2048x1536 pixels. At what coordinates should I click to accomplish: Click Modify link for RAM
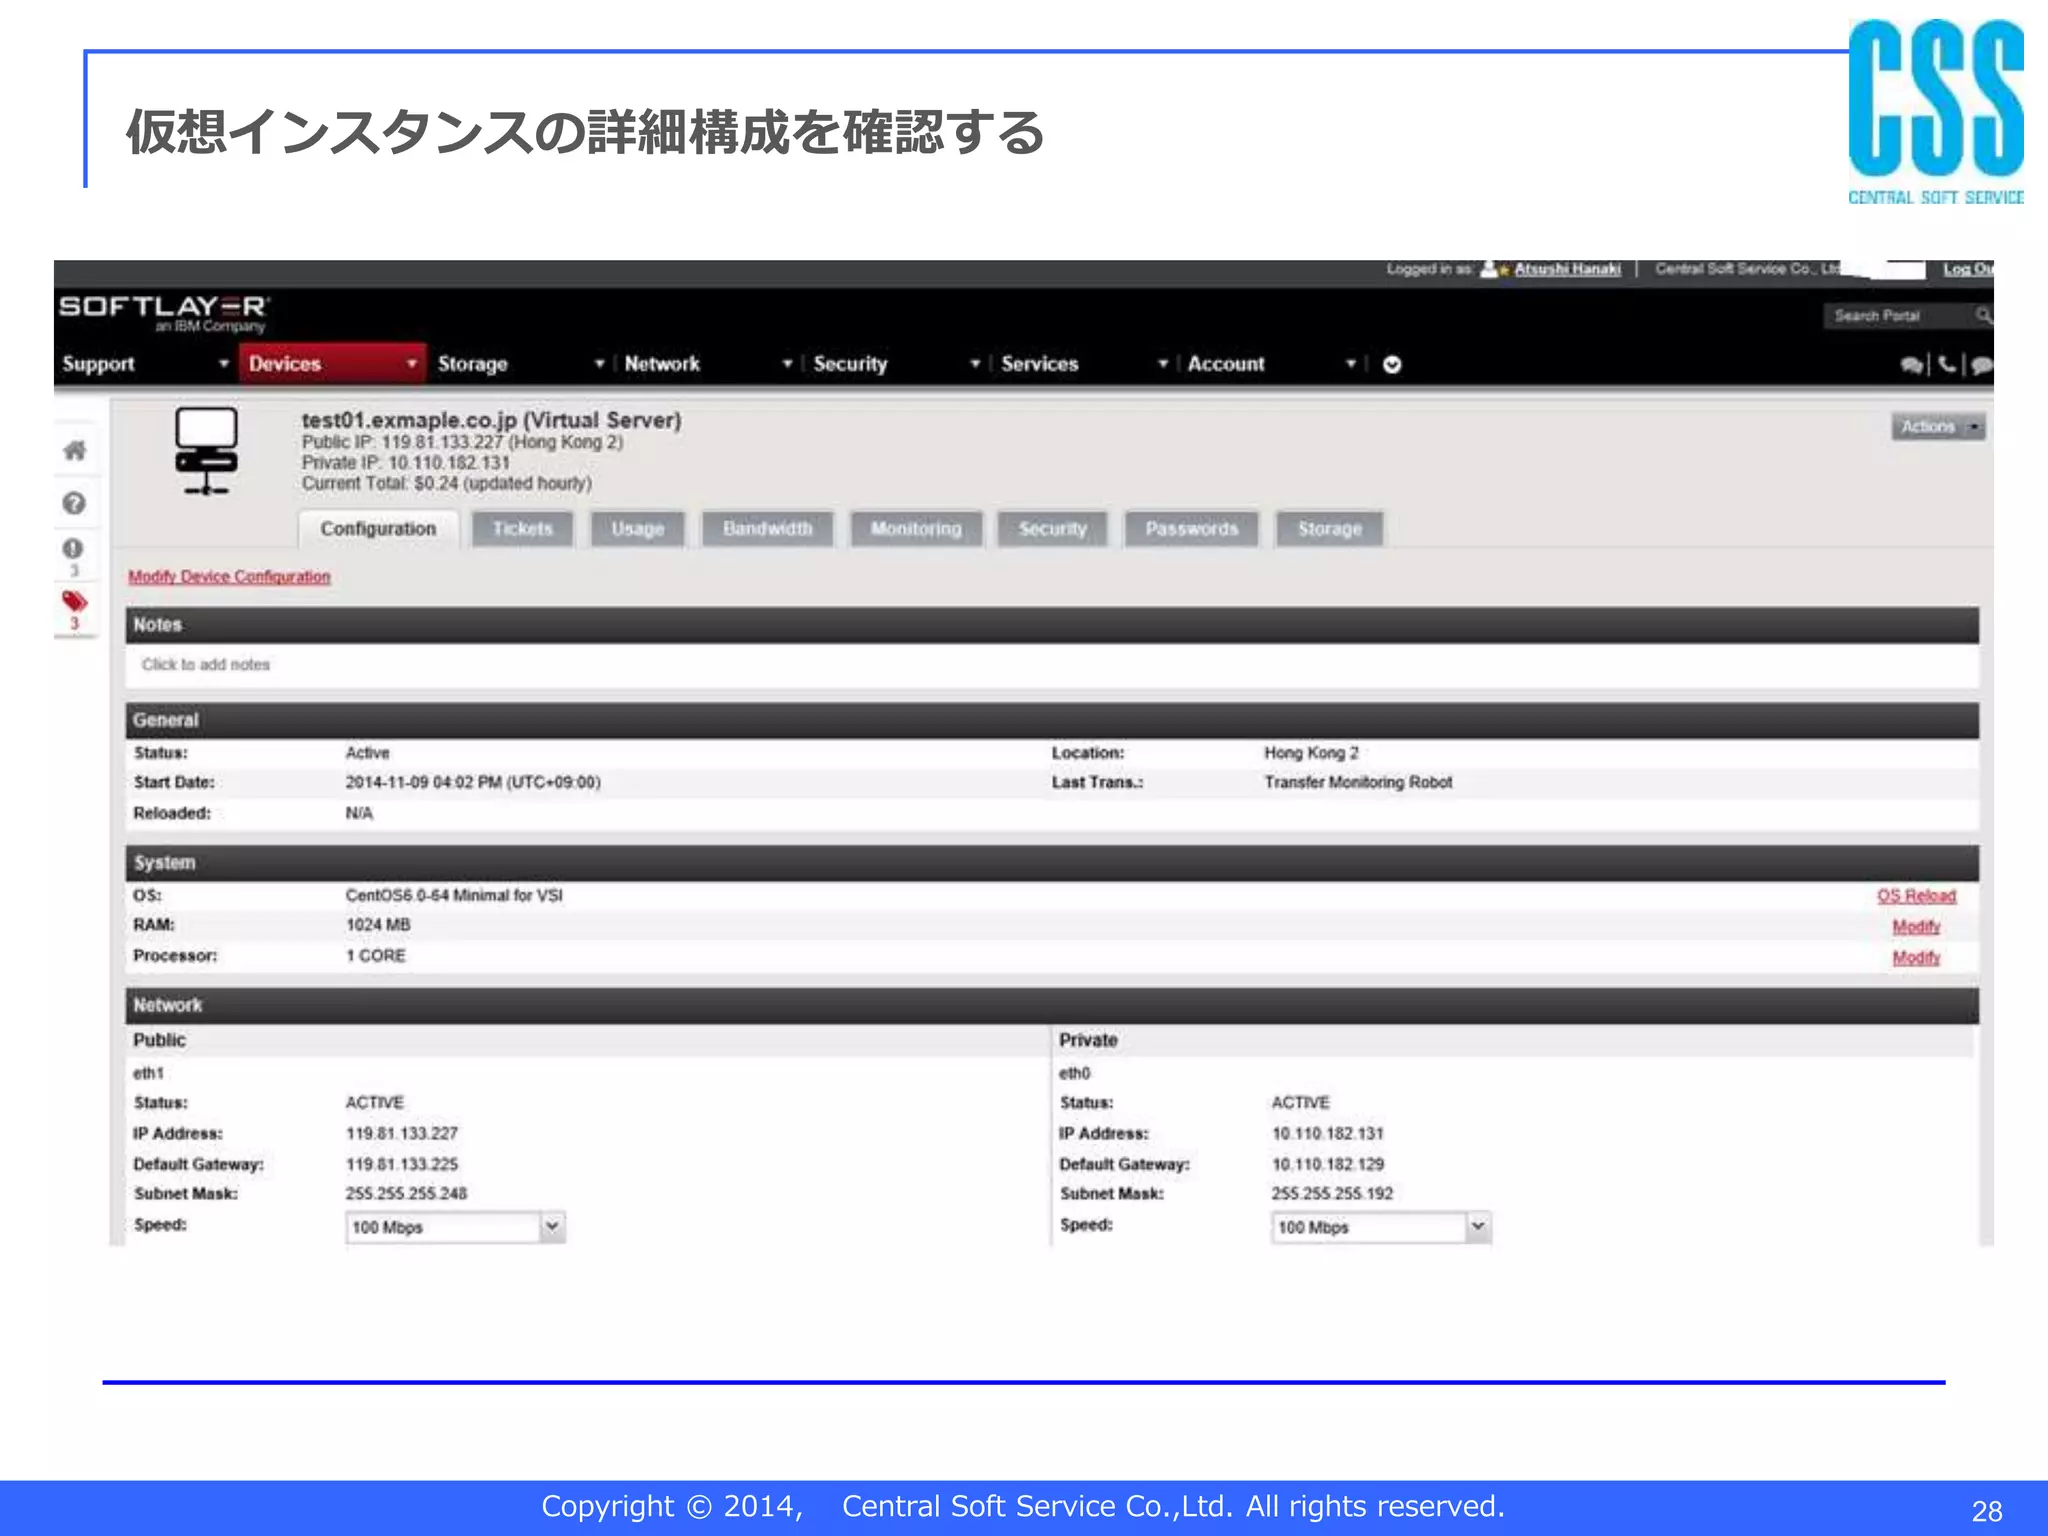(x=1916, y=927)
